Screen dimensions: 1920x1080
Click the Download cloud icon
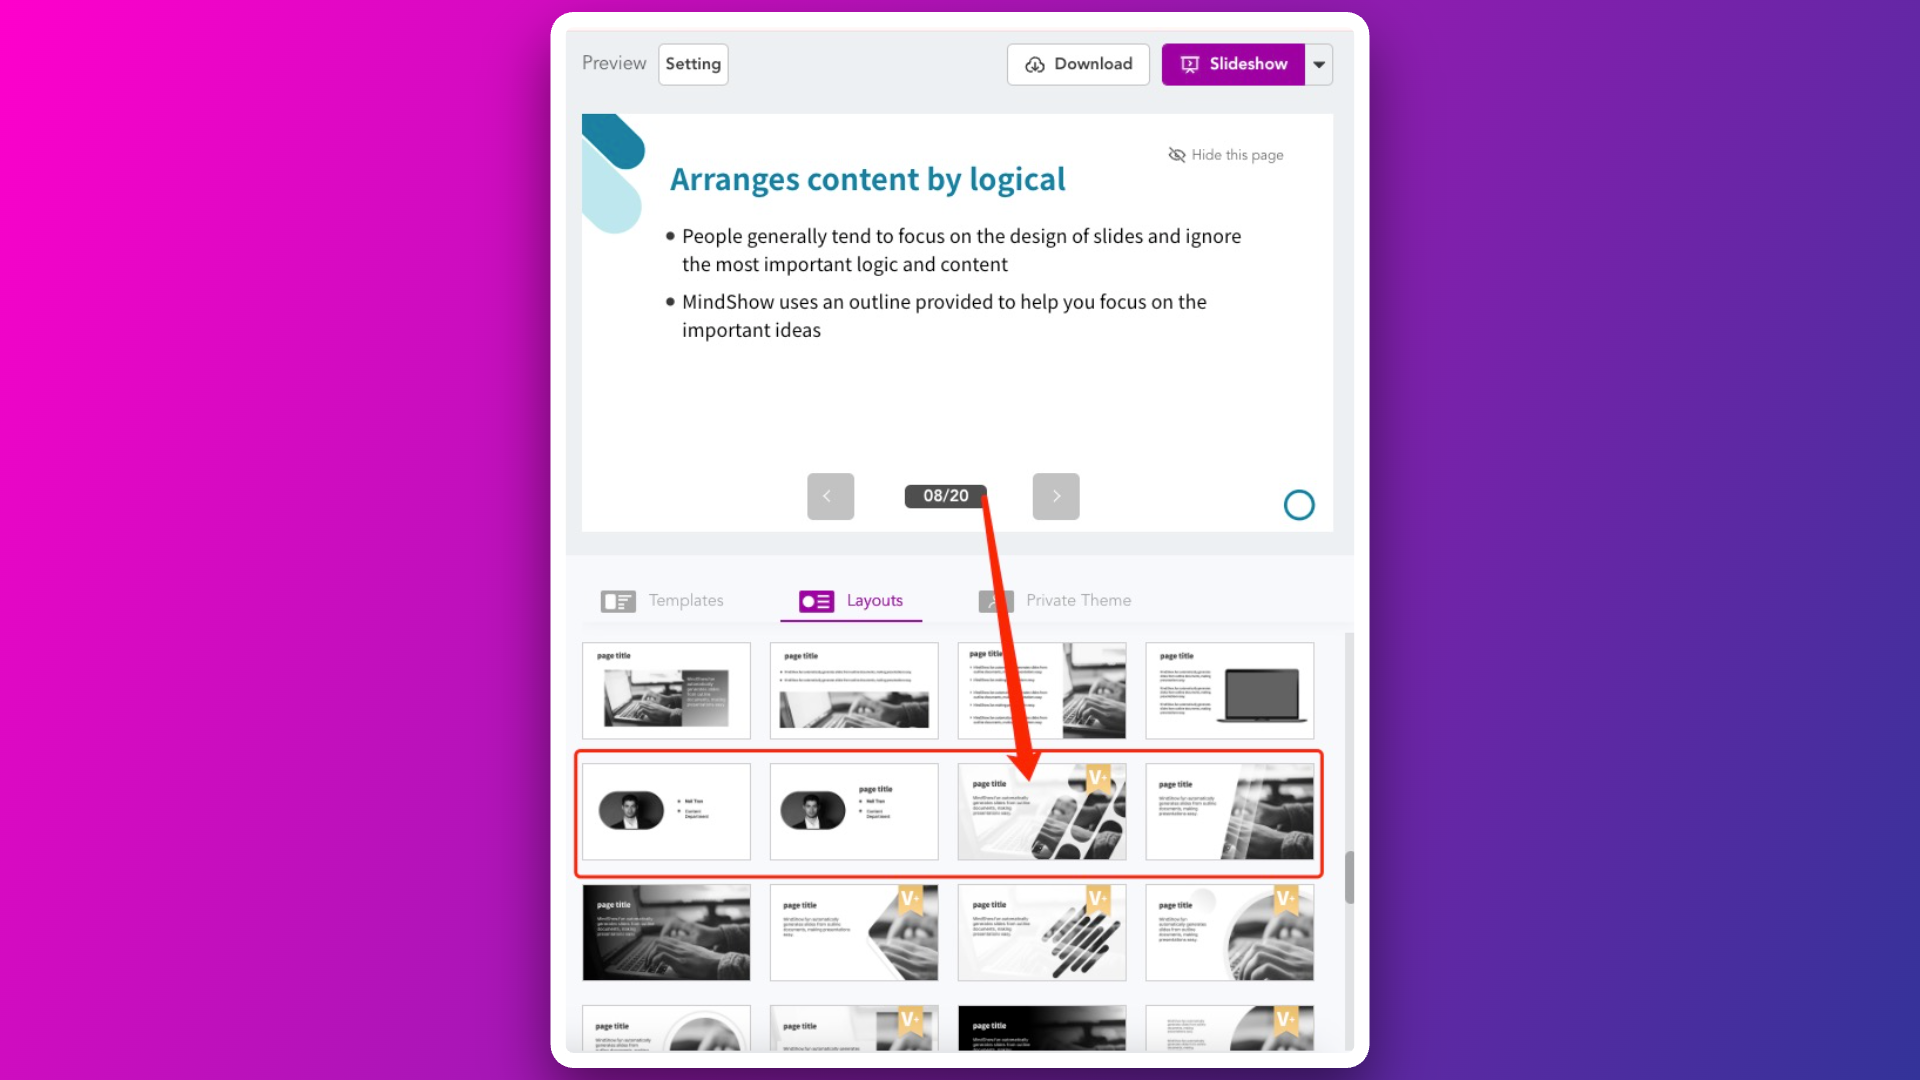[1035, 63]
